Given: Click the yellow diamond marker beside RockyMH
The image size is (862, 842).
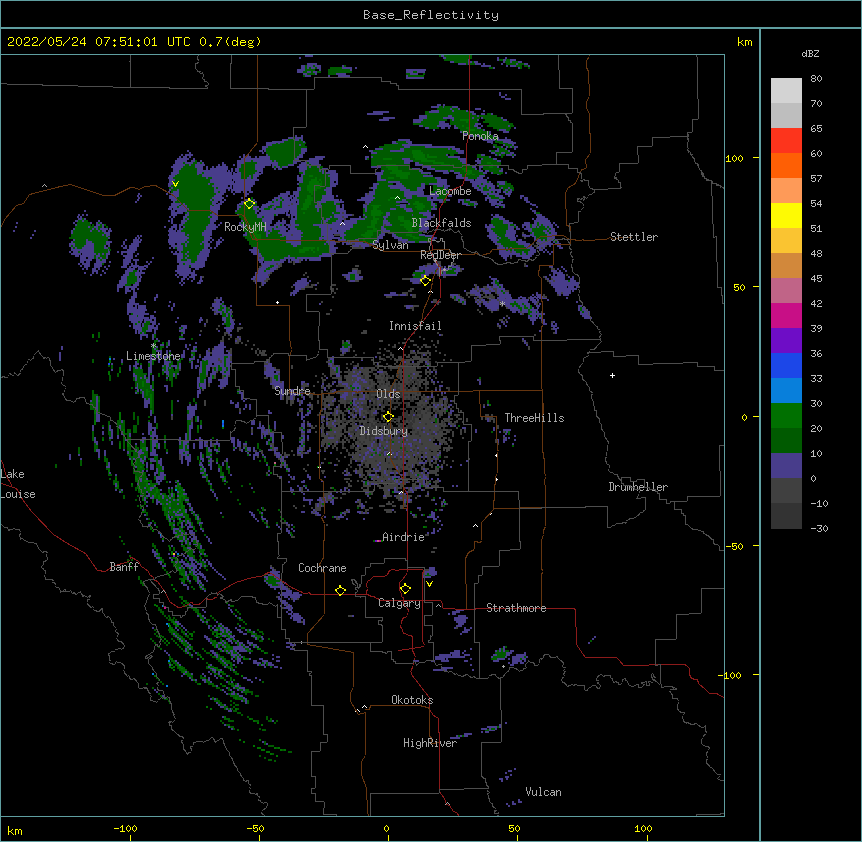Looking at the screenshot, I should tap(249, 204).
